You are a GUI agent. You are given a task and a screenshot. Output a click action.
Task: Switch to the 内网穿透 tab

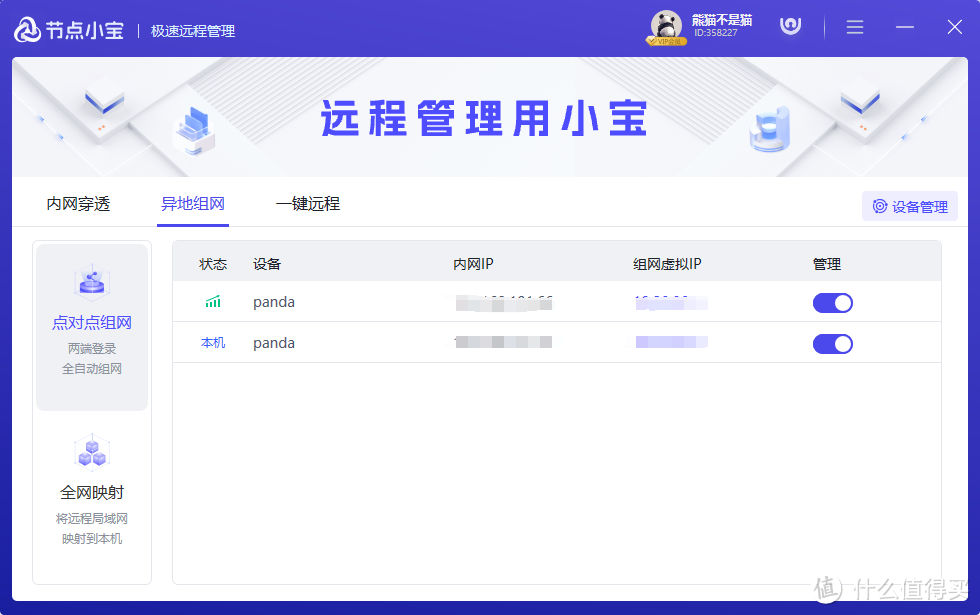(x=79, y=203)
